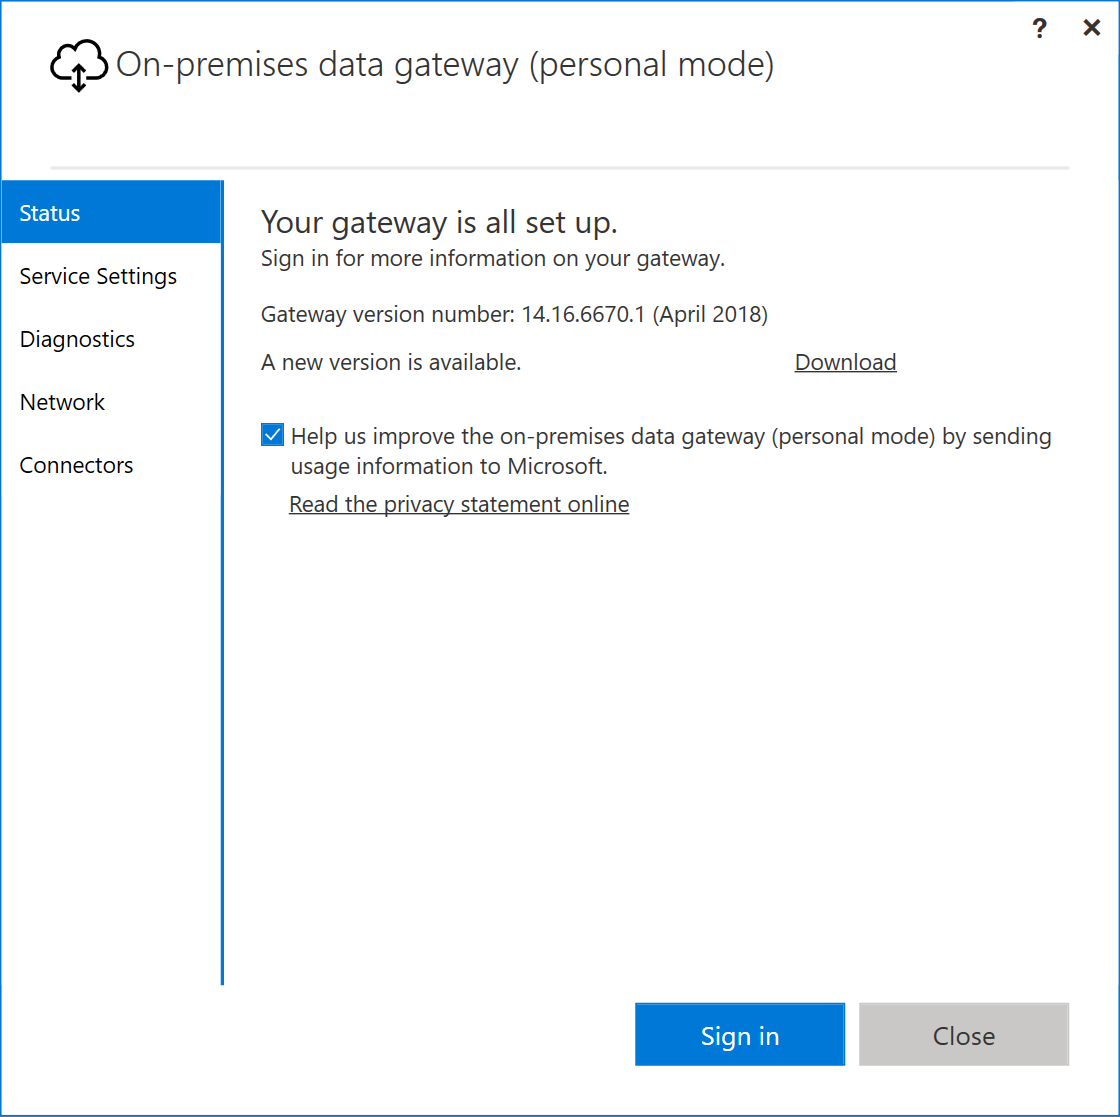Screen dimensions: 1120x1117
Task: Click the On-premises data gateway title text
Action: (445, 65)
